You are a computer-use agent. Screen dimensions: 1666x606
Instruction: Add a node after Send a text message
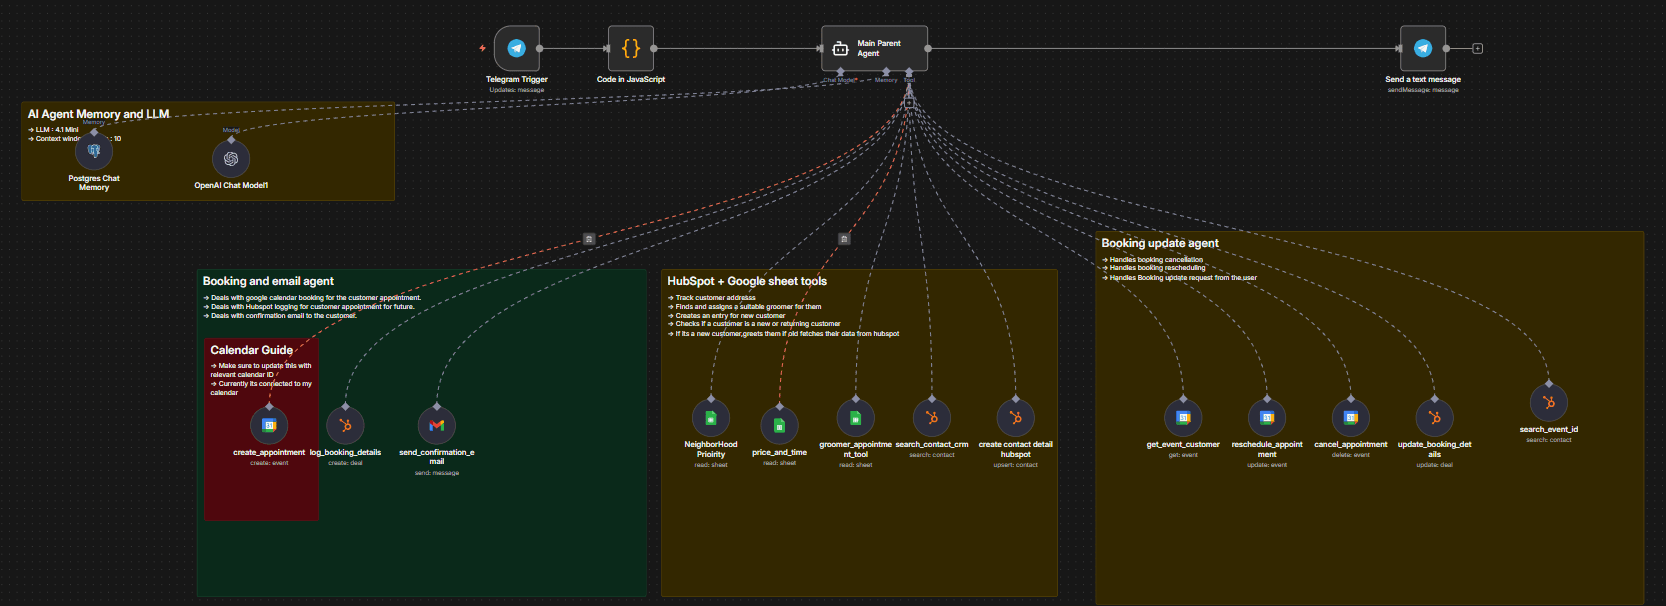(x=1477, y=48)
